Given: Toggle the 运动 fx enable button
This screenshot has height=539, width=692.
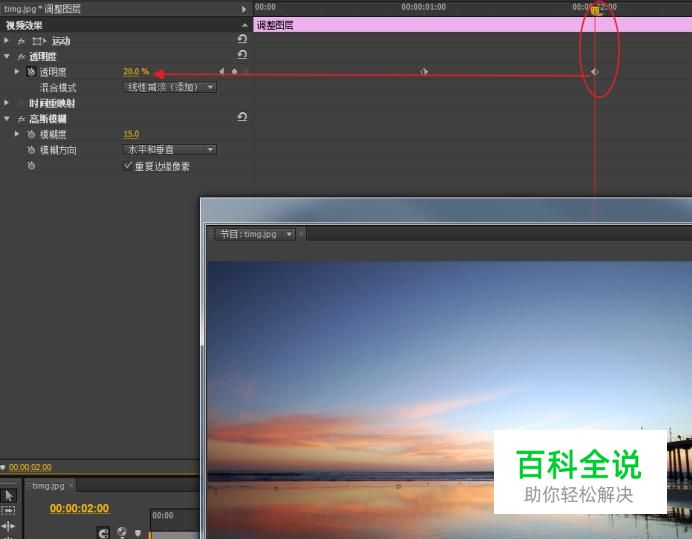Looking at the screenshot, I should [21, 41].
